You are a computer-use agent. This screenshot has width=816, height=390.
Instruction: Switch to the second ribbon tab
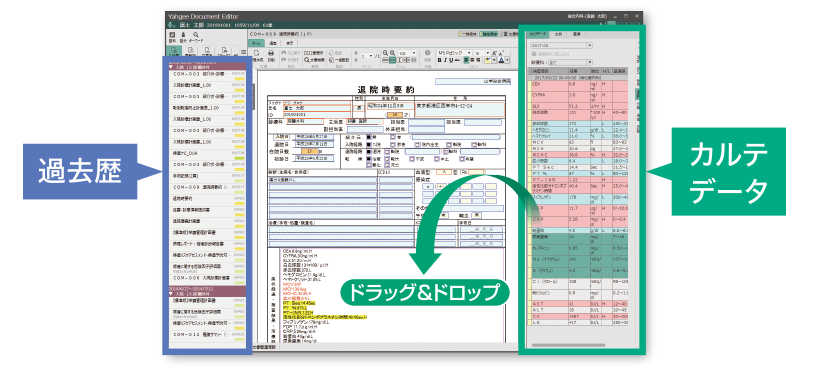[x=273, y=43]
